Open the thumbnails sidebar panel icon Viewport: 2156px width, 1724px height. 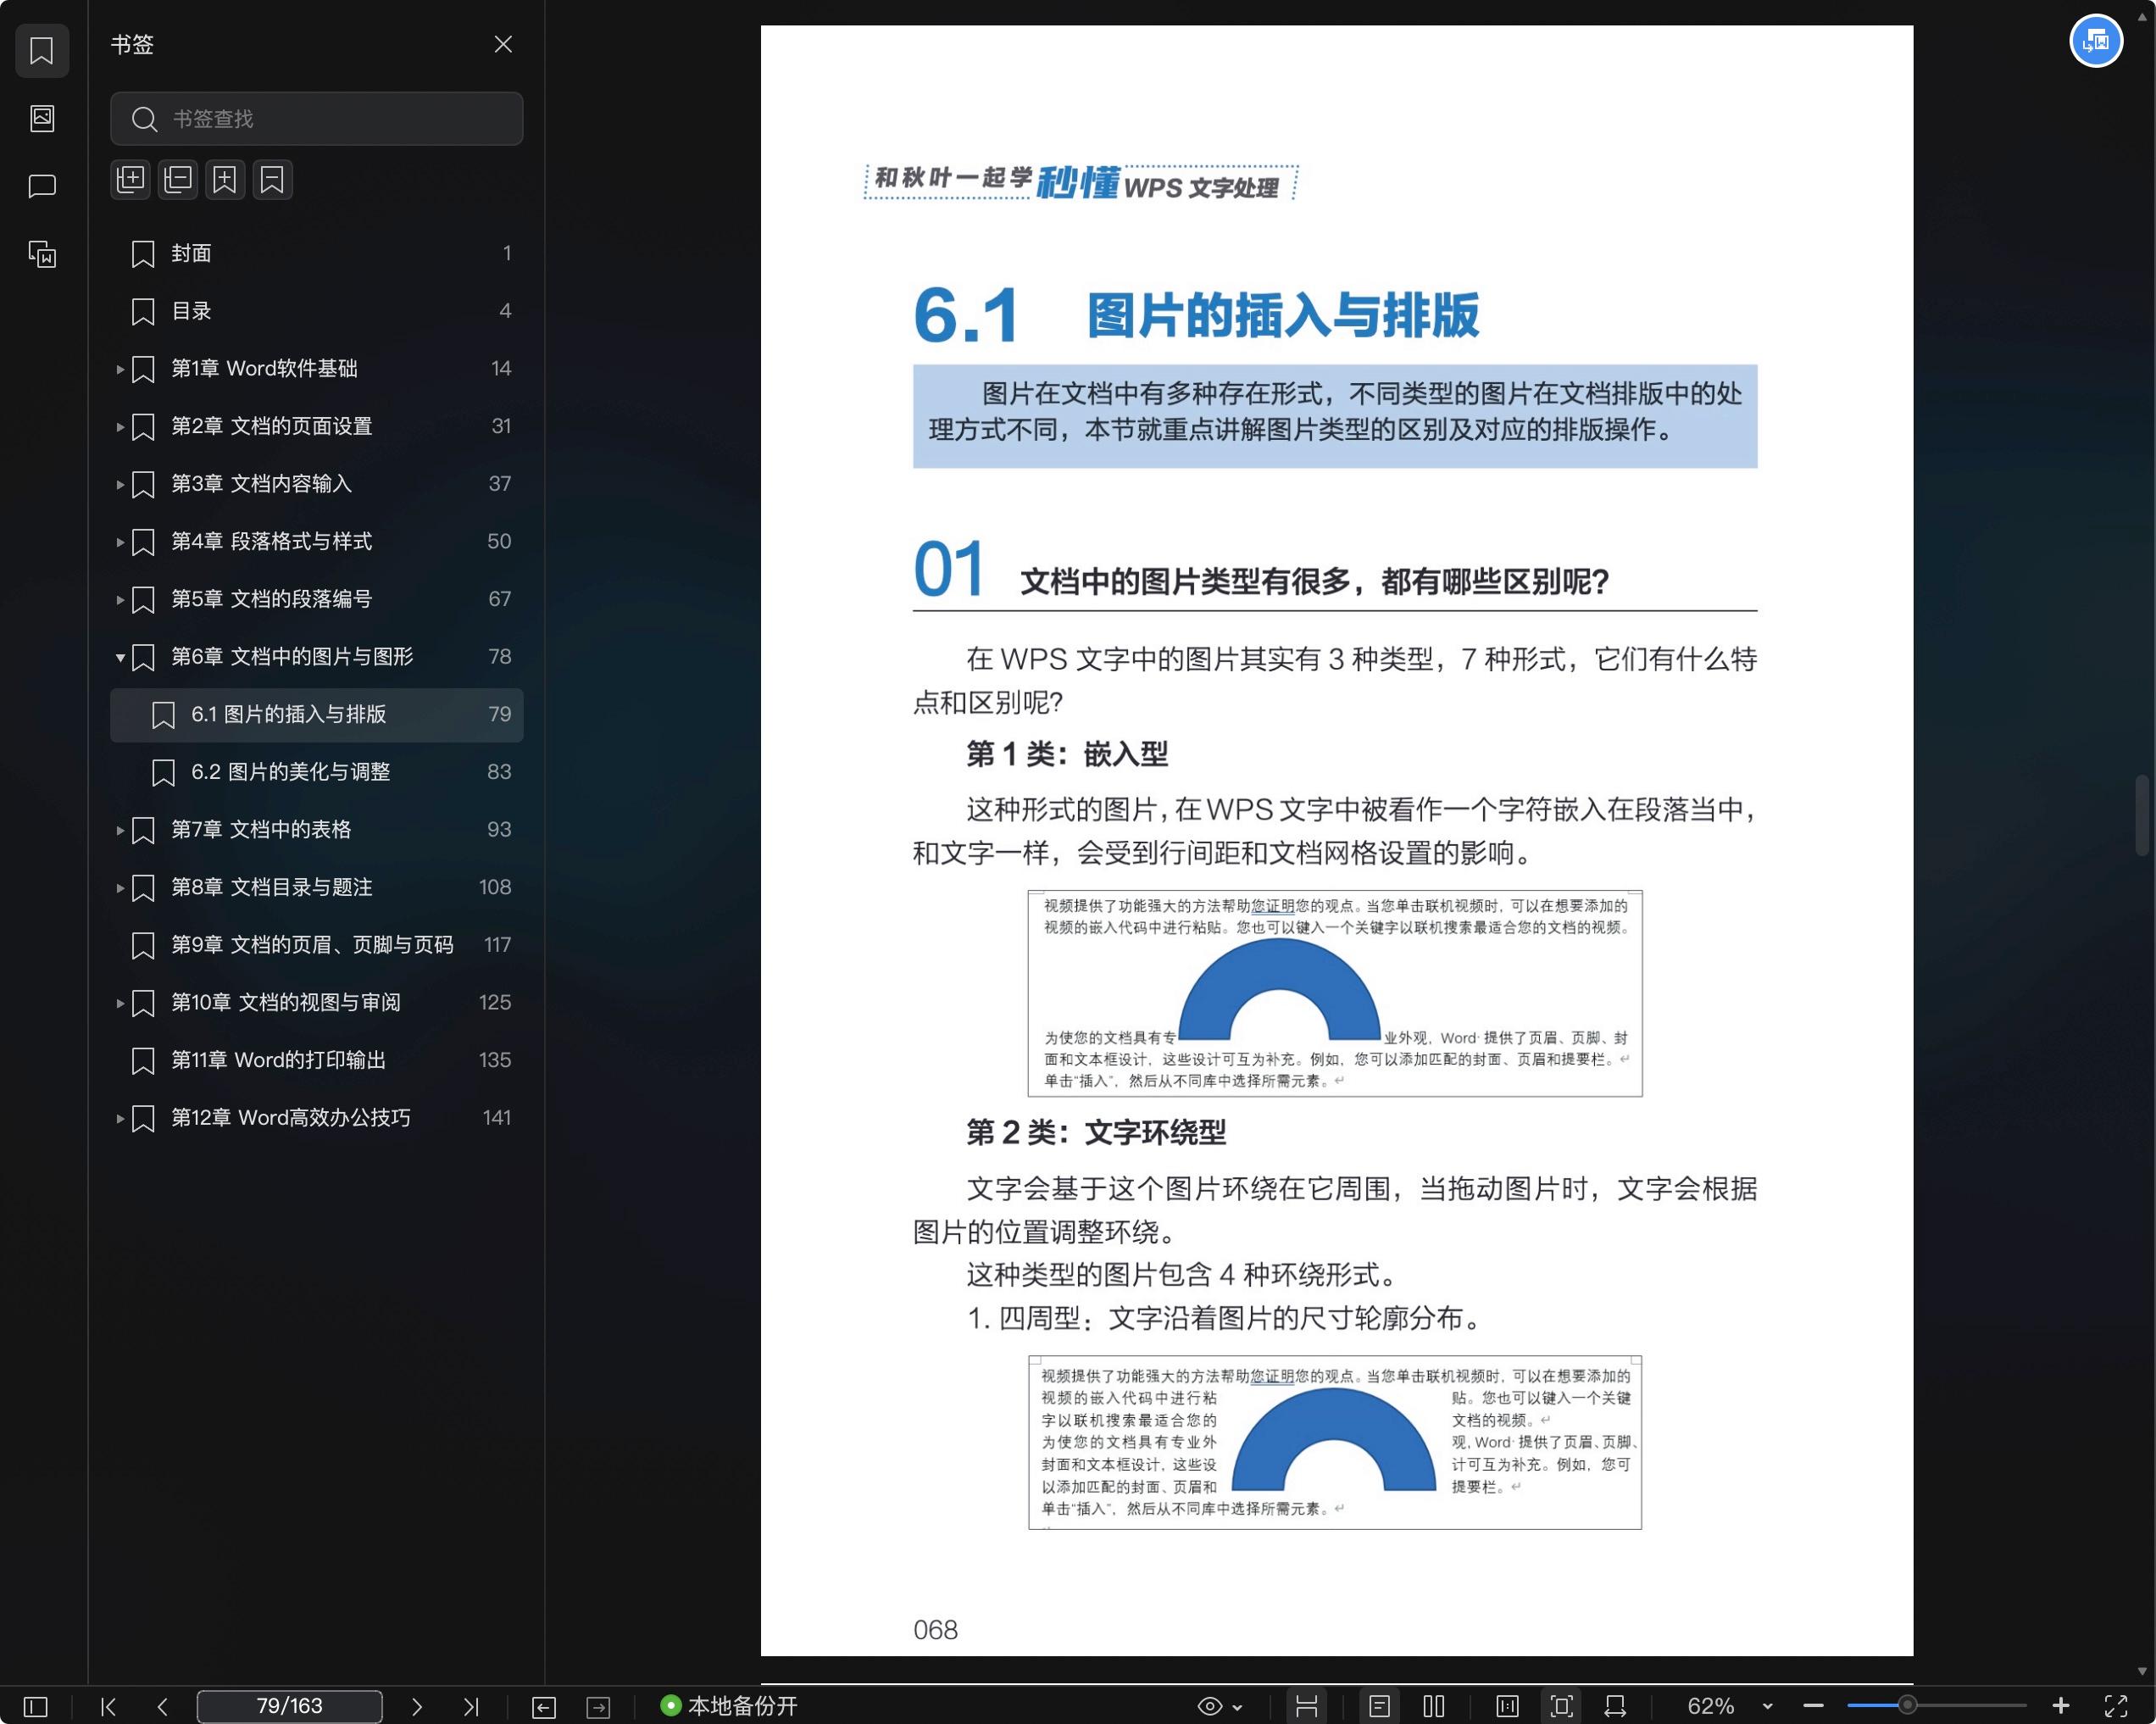pos(42,118)
